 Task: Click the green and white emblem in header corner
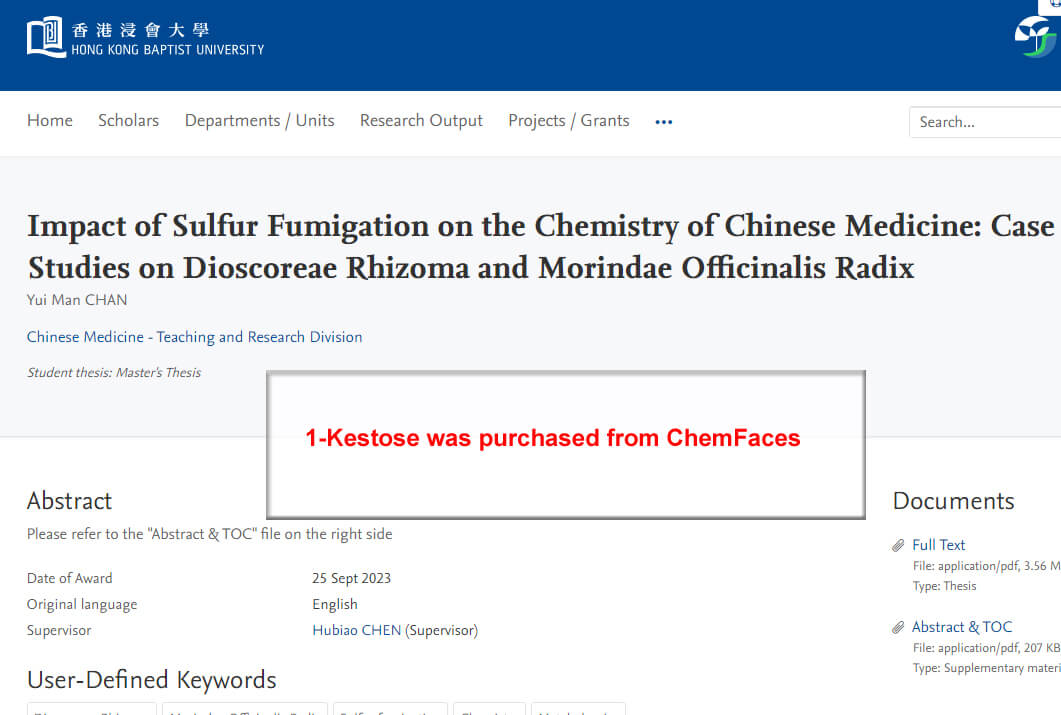point(1037,37)
